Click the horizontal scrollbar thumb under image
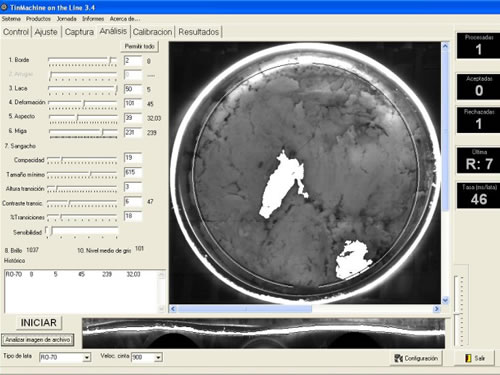Screen dimensions: 500x375 (x=245, y=309)
